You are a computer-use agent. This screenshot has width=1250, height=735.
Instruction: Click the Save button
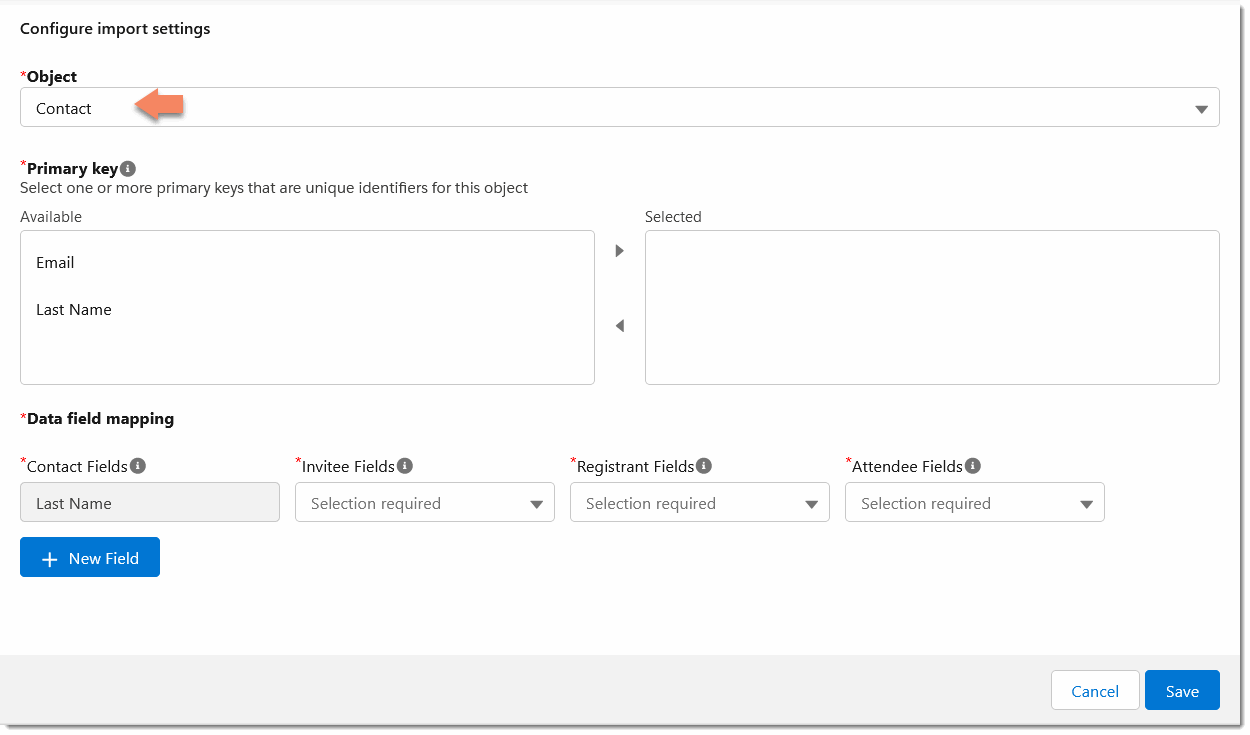click(1182, 690)
